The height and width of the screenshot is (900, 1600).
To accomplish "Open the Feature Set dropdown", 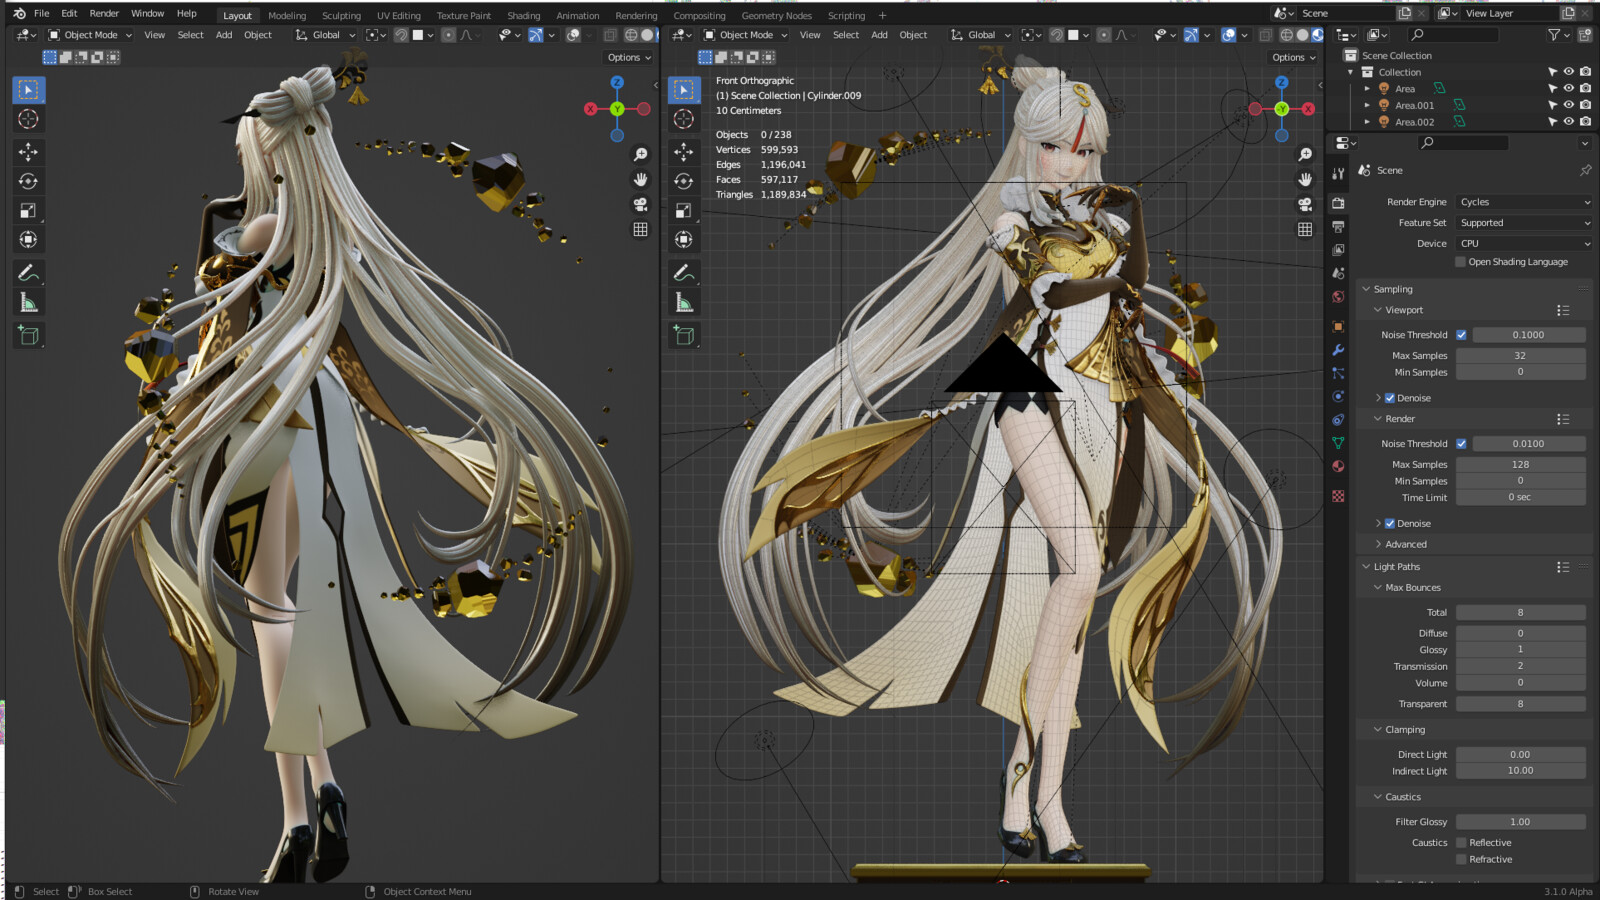I will click(1524, 223).
